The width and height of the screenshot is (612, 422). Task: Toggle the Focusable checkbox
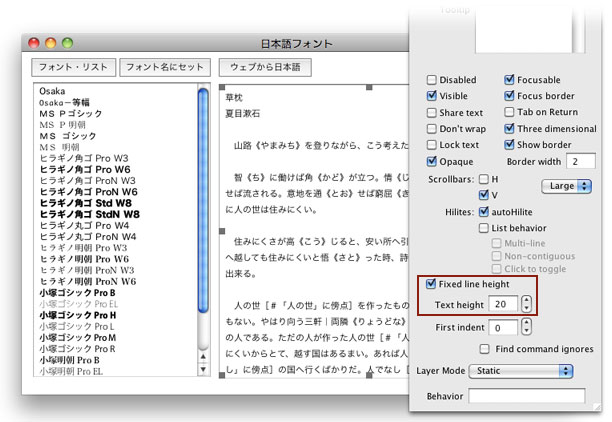click(509, 80)
